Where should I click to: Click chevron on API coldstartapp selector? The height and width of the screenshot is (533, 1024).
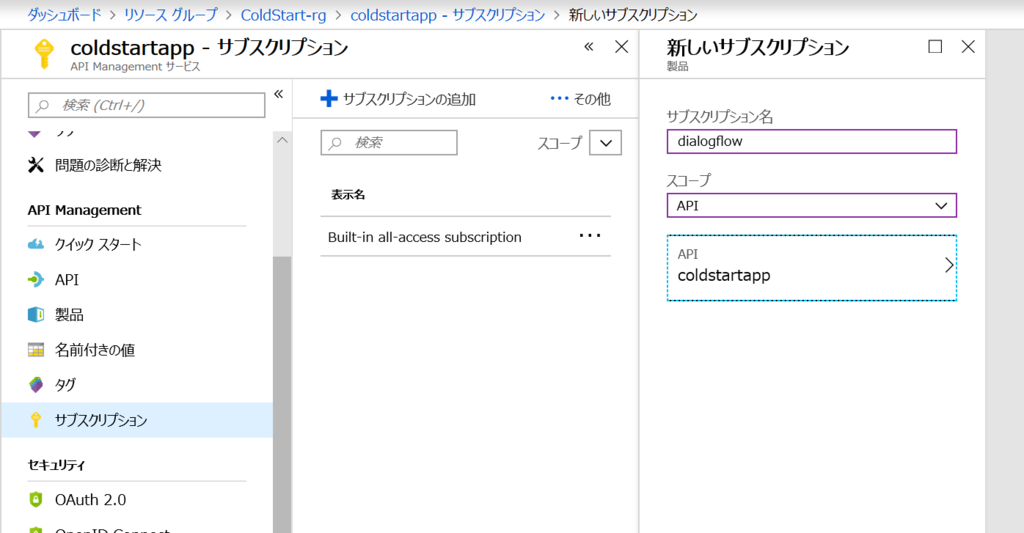pos(949,265)
